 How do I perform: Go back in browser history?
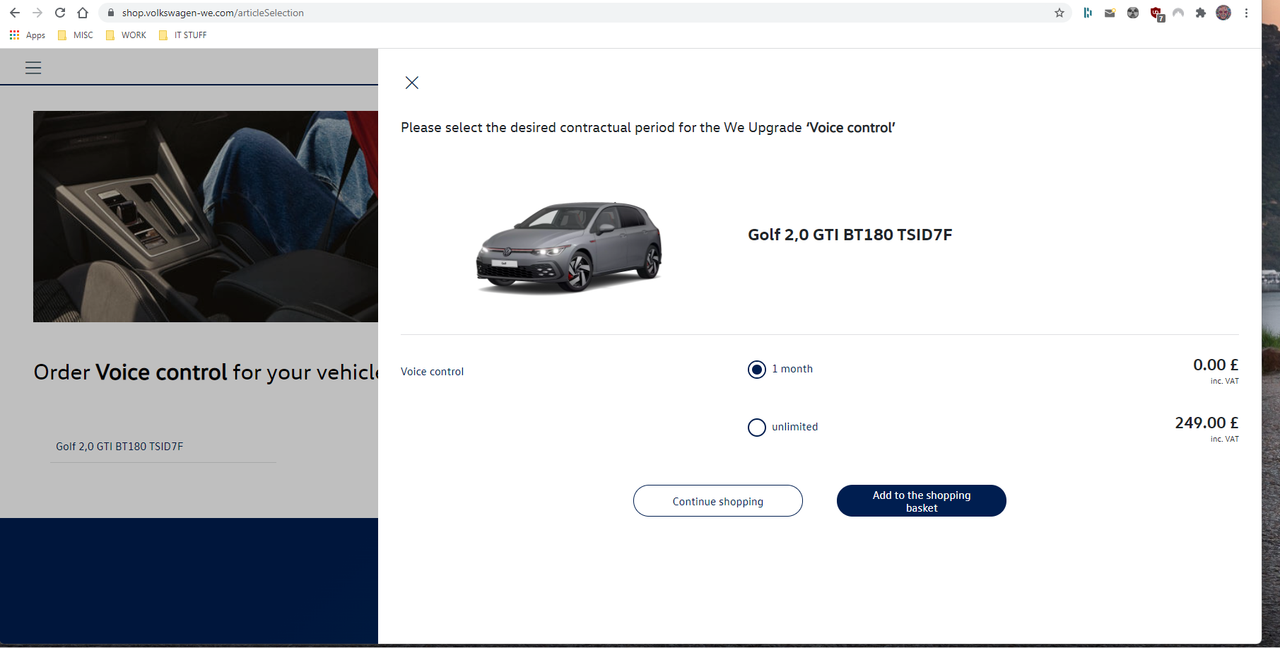coord(14,13)
